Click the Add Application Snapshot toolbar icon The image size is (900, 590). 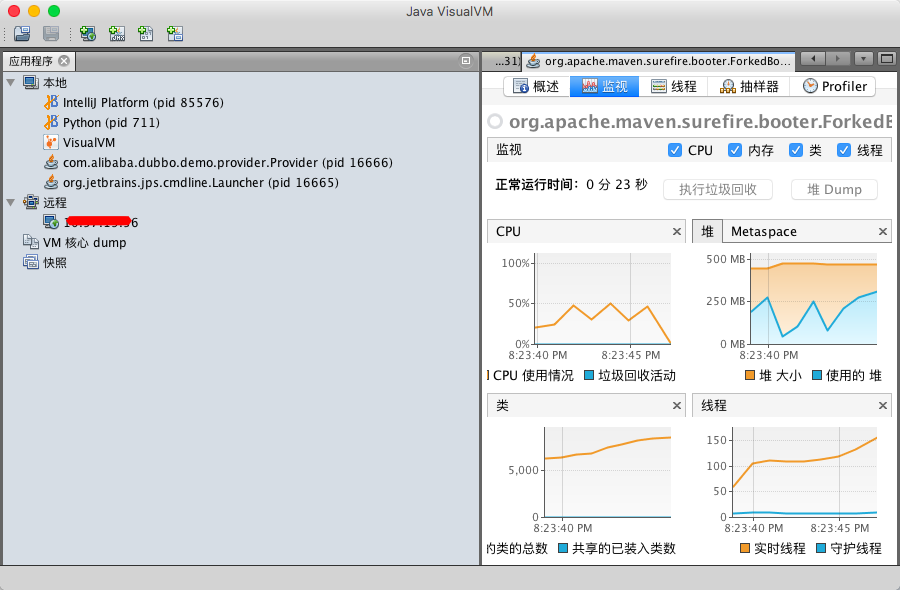pos(175,34)
